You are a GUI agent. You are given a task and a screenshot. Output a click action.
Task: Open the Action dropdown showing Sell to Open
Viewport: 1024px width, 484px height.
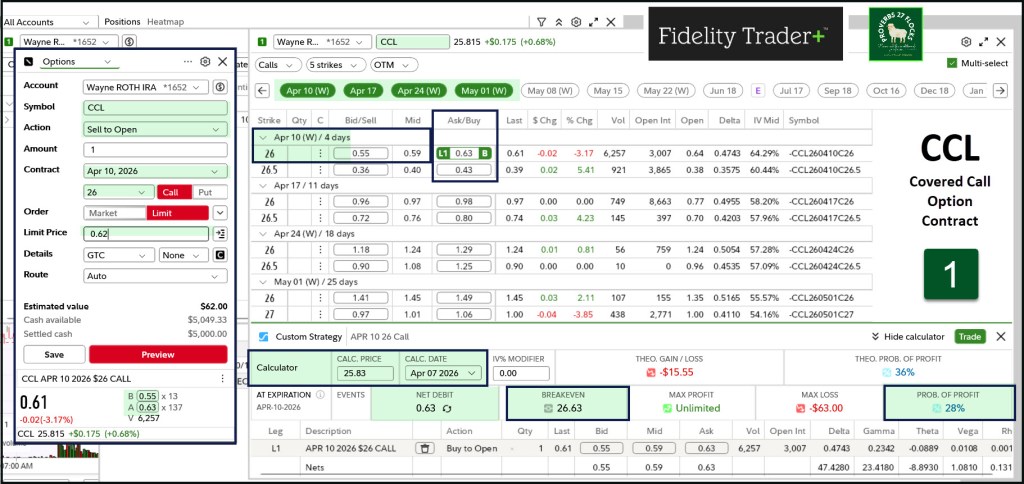coord(155,128)
